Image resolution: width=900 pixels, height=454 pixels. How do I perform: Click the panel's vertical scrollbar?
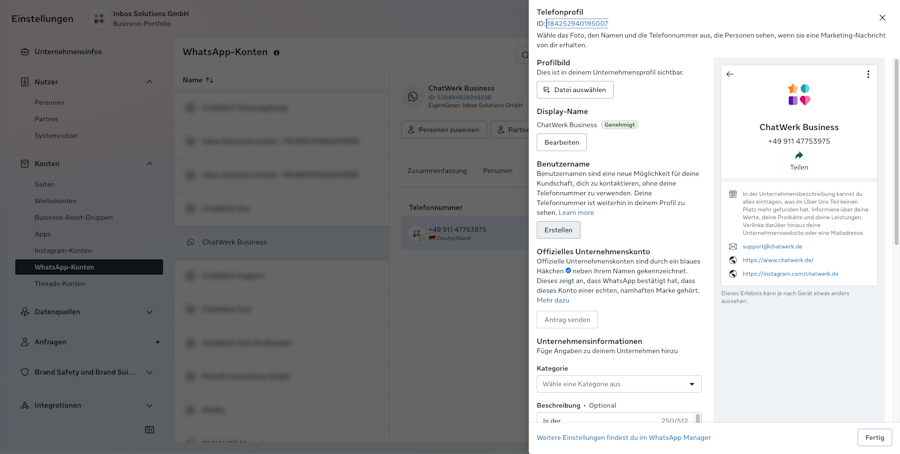[x=896, y=152]
